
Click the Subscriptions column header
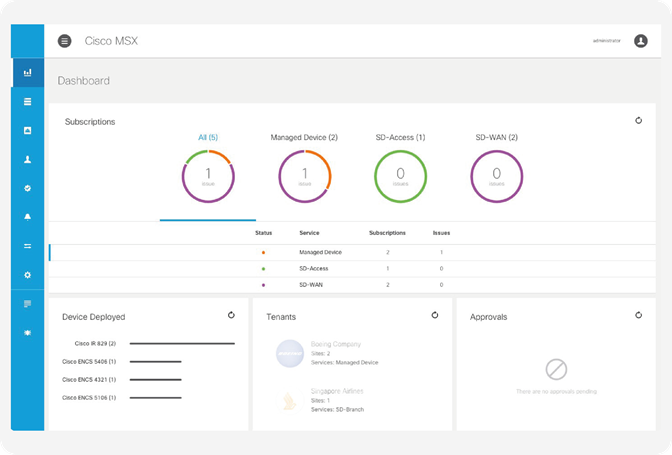[387, 233]
